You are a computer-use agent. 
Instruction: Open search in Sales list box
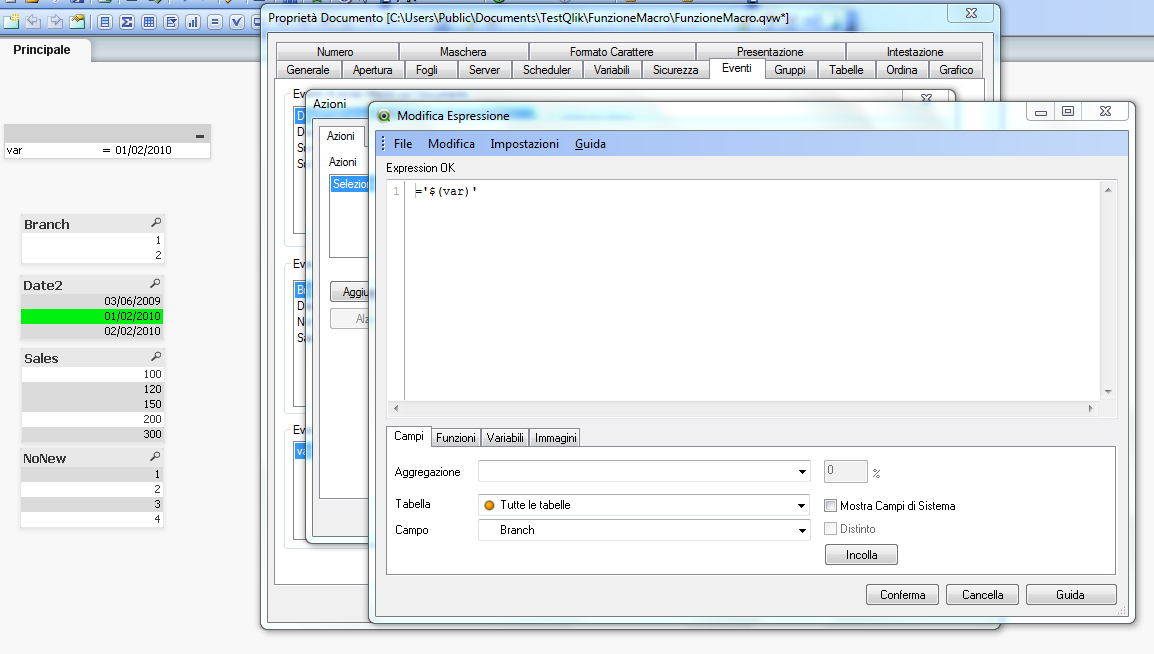155,357
